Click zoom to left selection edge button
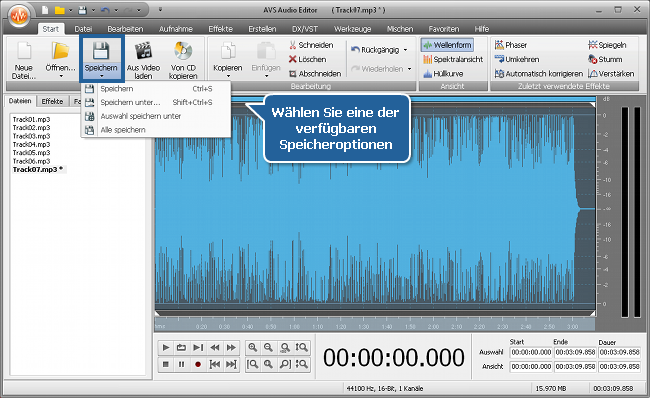This screenshot has width=650, height=398. (252, 364)
